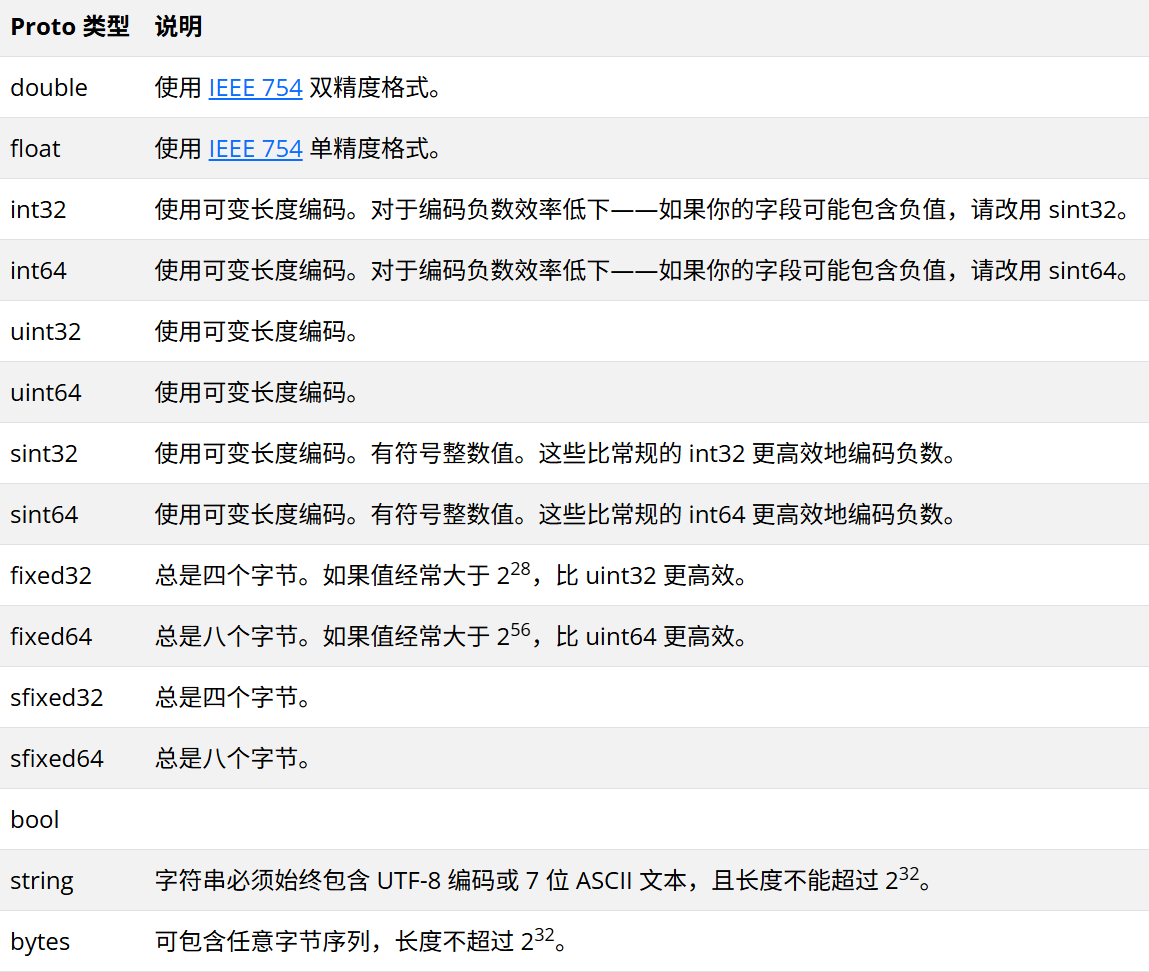Screen dimensions: 1149x972
Task: Click the double row text '双精度格式'
Action: coord(369,88)
